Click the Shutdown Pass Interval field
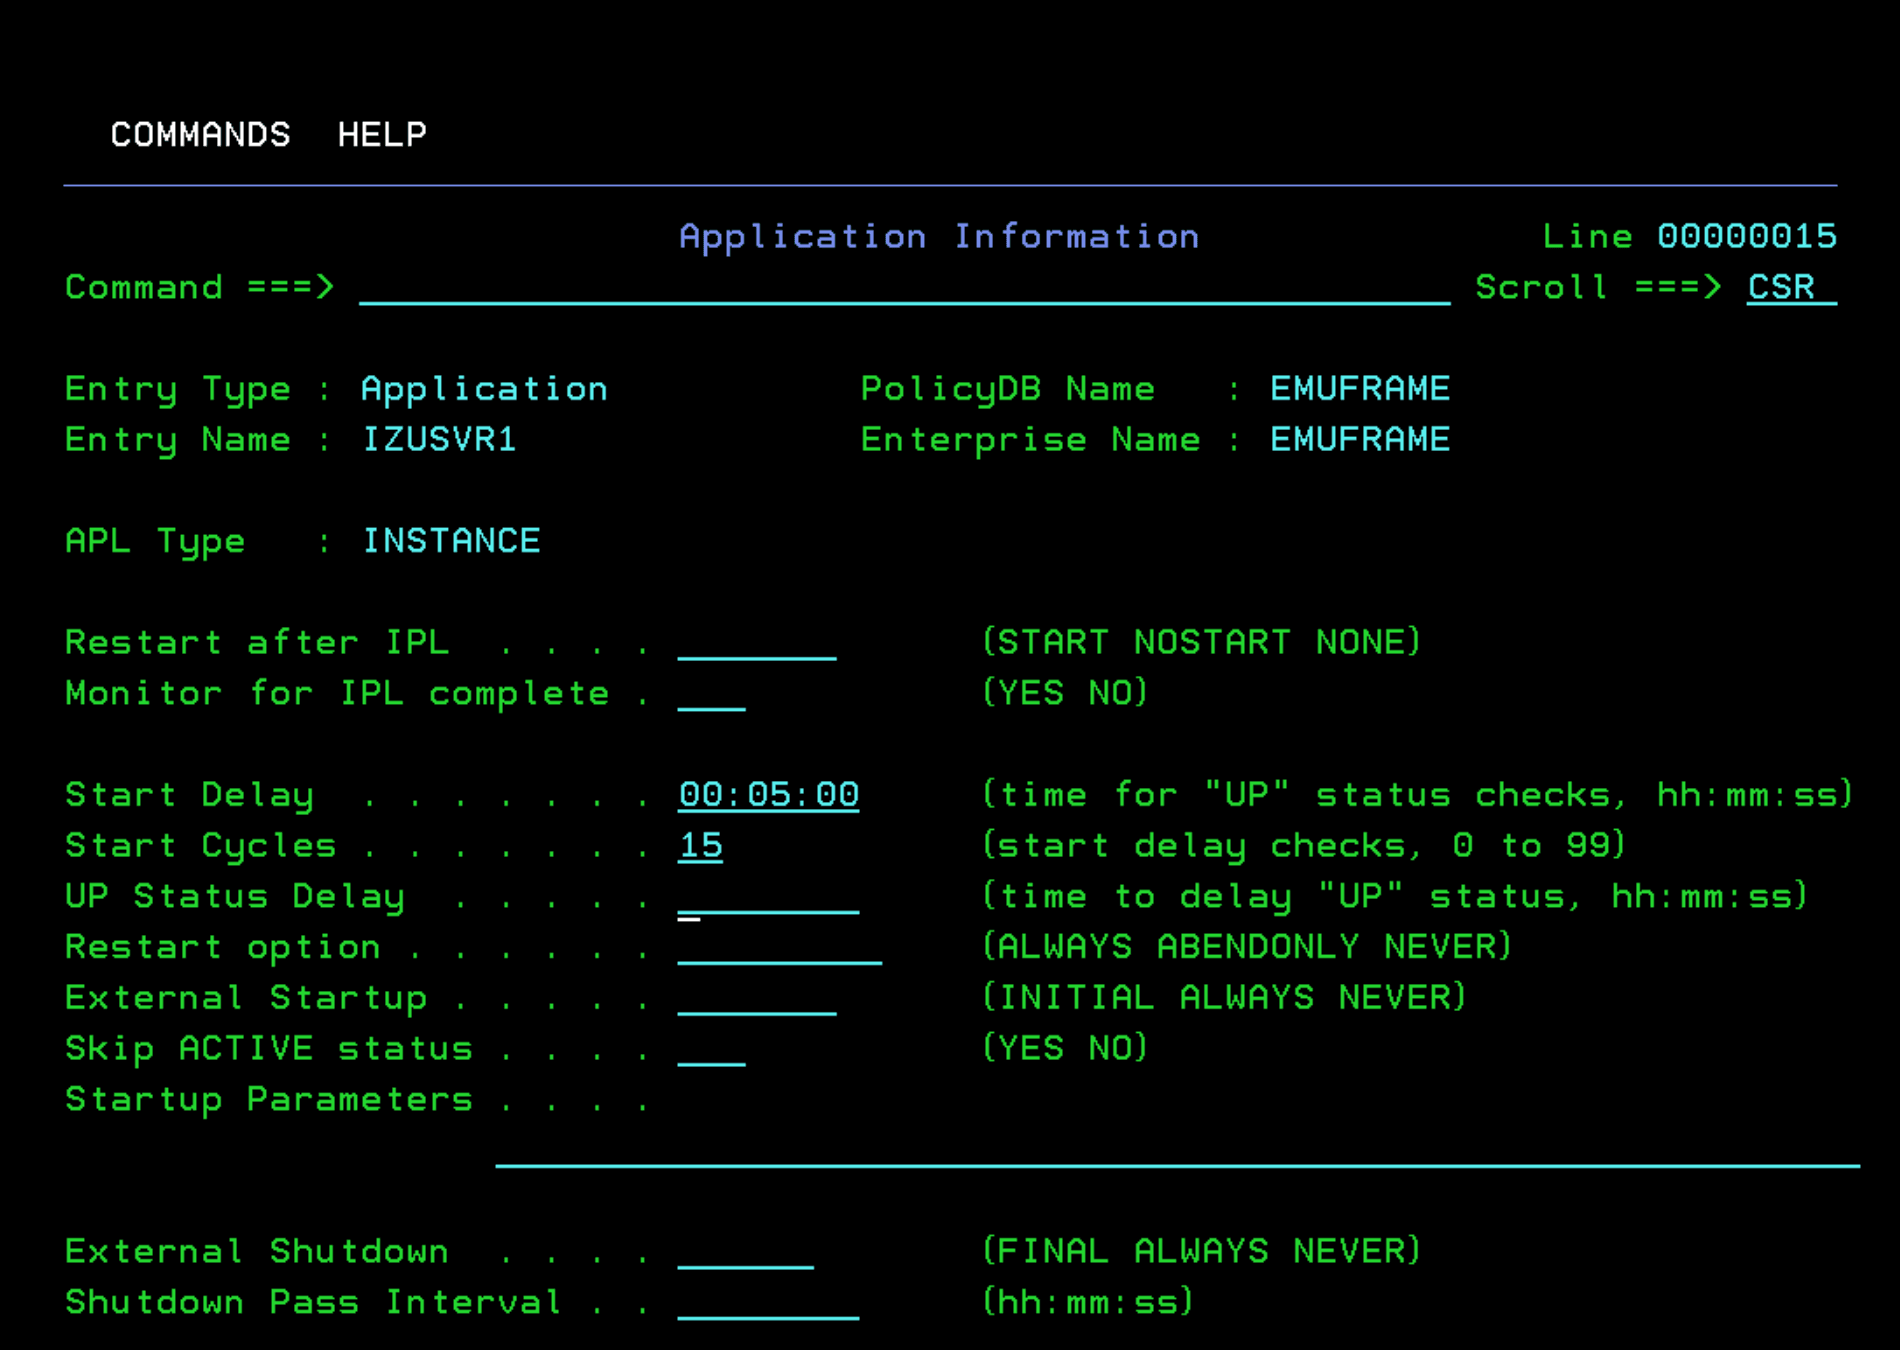The image size is (1900, 1350). [x=769, y=1303]
